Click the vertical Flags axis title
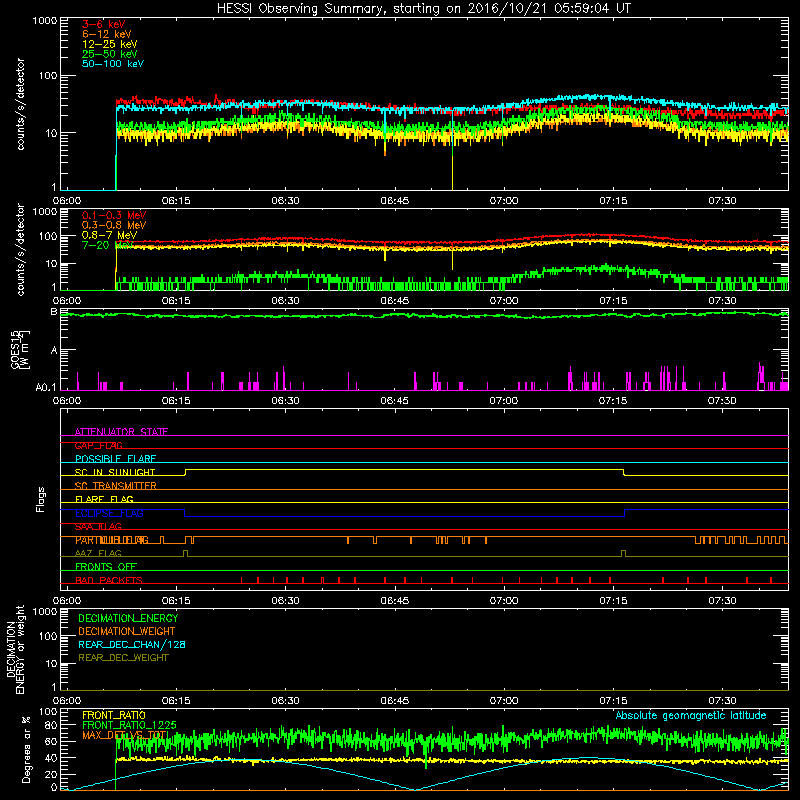Viewport: 800px width, 800px height. point(41,499)
